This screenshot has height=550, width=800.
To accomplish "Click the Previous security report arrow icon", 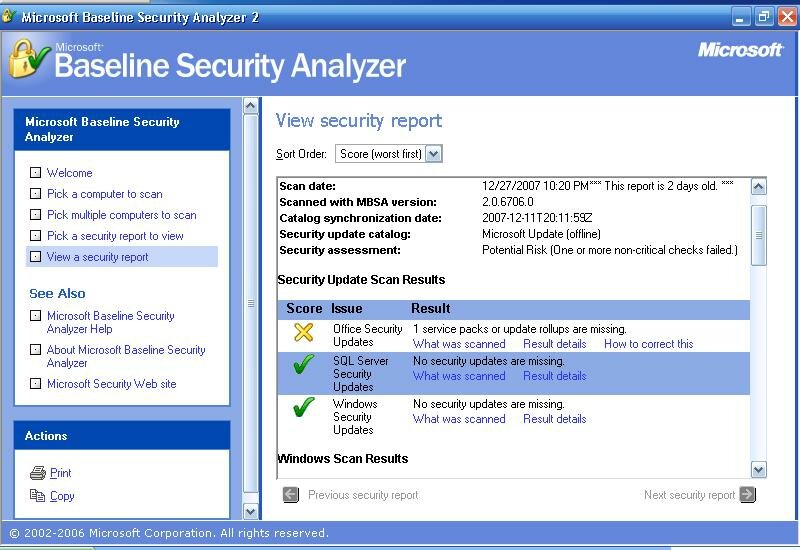I will (x=291, y=494).
